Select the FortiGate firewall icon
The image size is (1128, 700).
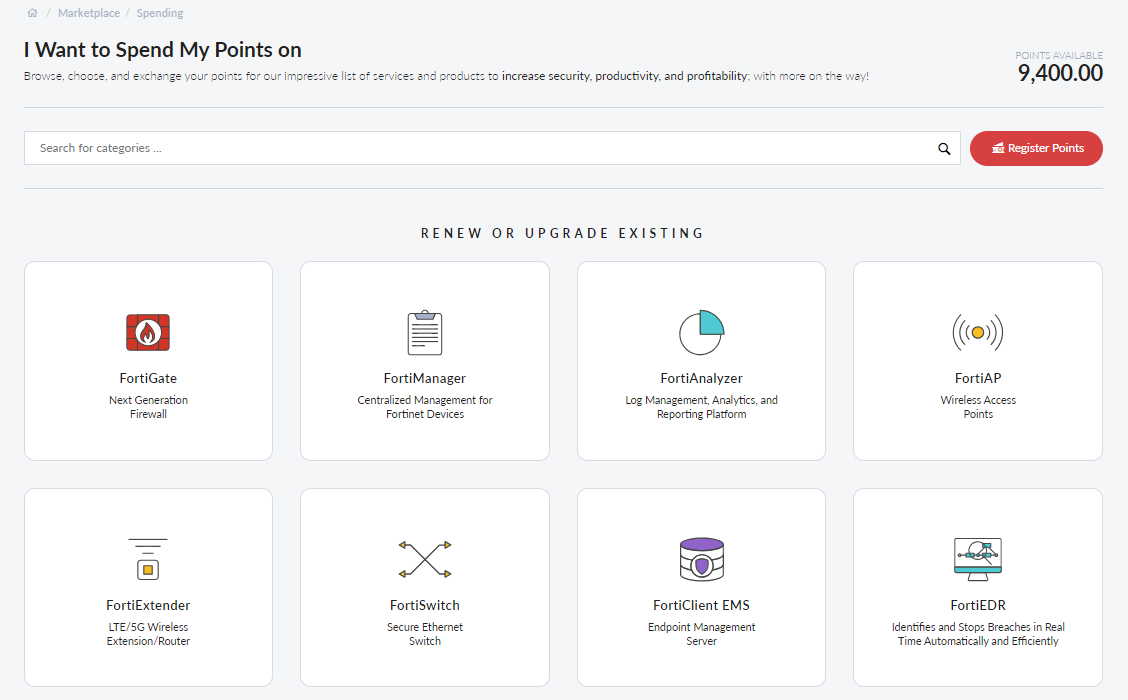pos(148,332)
